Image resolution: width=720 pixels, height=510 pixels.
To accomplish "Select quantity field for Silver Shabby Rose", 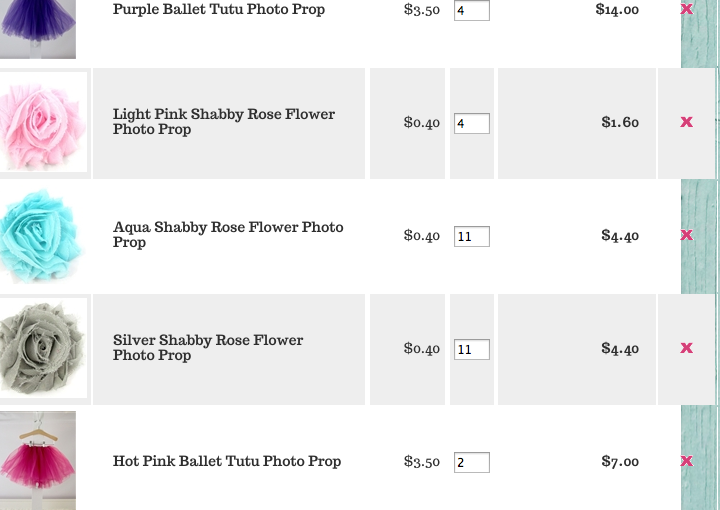I will [x=471, y=350].
